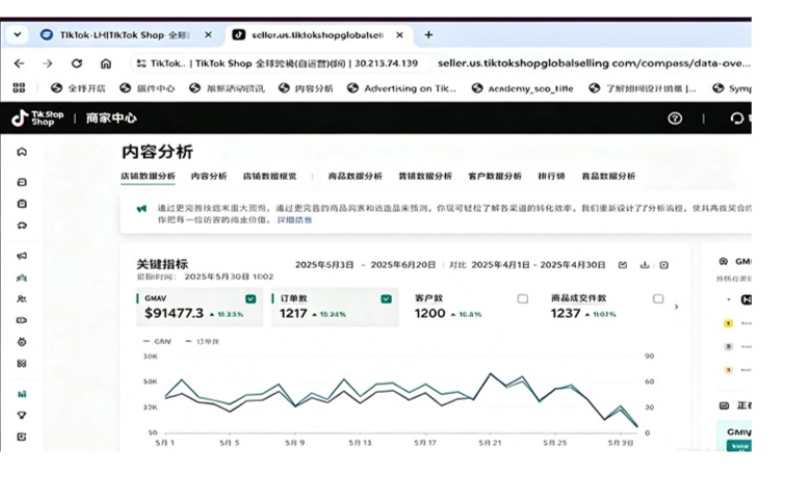Click the square icon right of download icon
The height and width of the screenshot is (500, 800).
664,265
